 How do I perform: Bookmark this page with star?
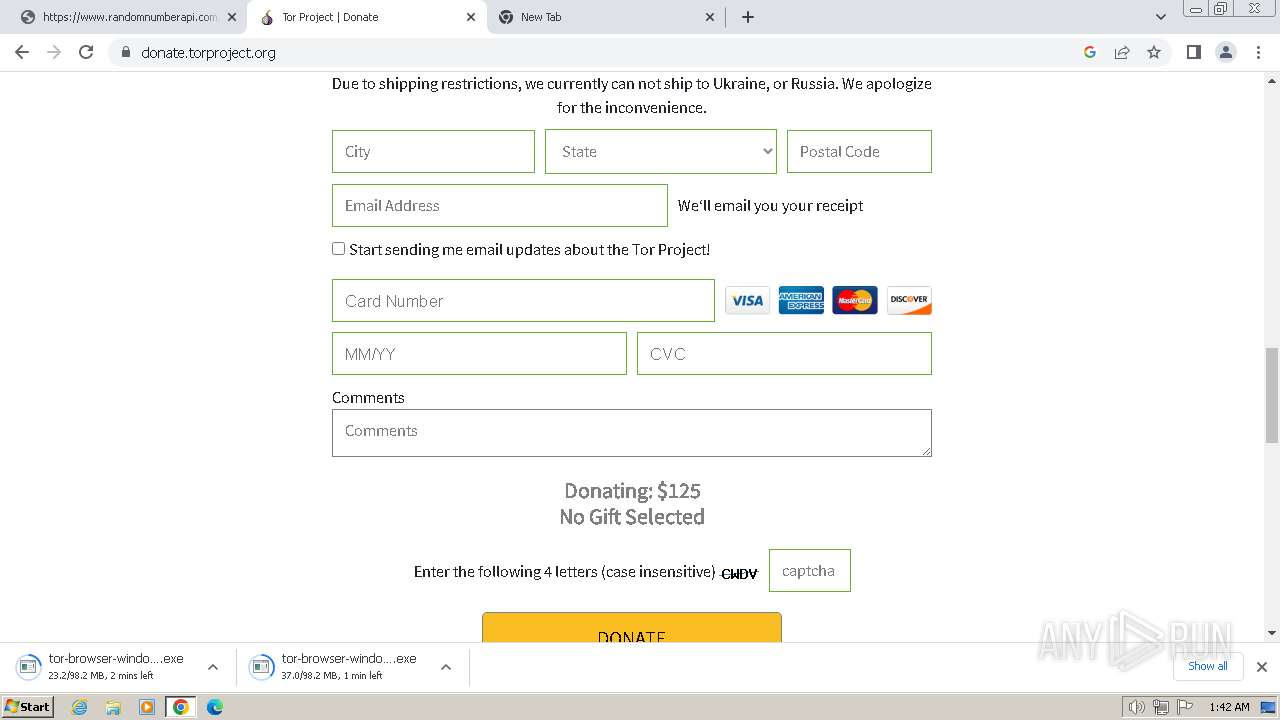(x=1154, y=52)
